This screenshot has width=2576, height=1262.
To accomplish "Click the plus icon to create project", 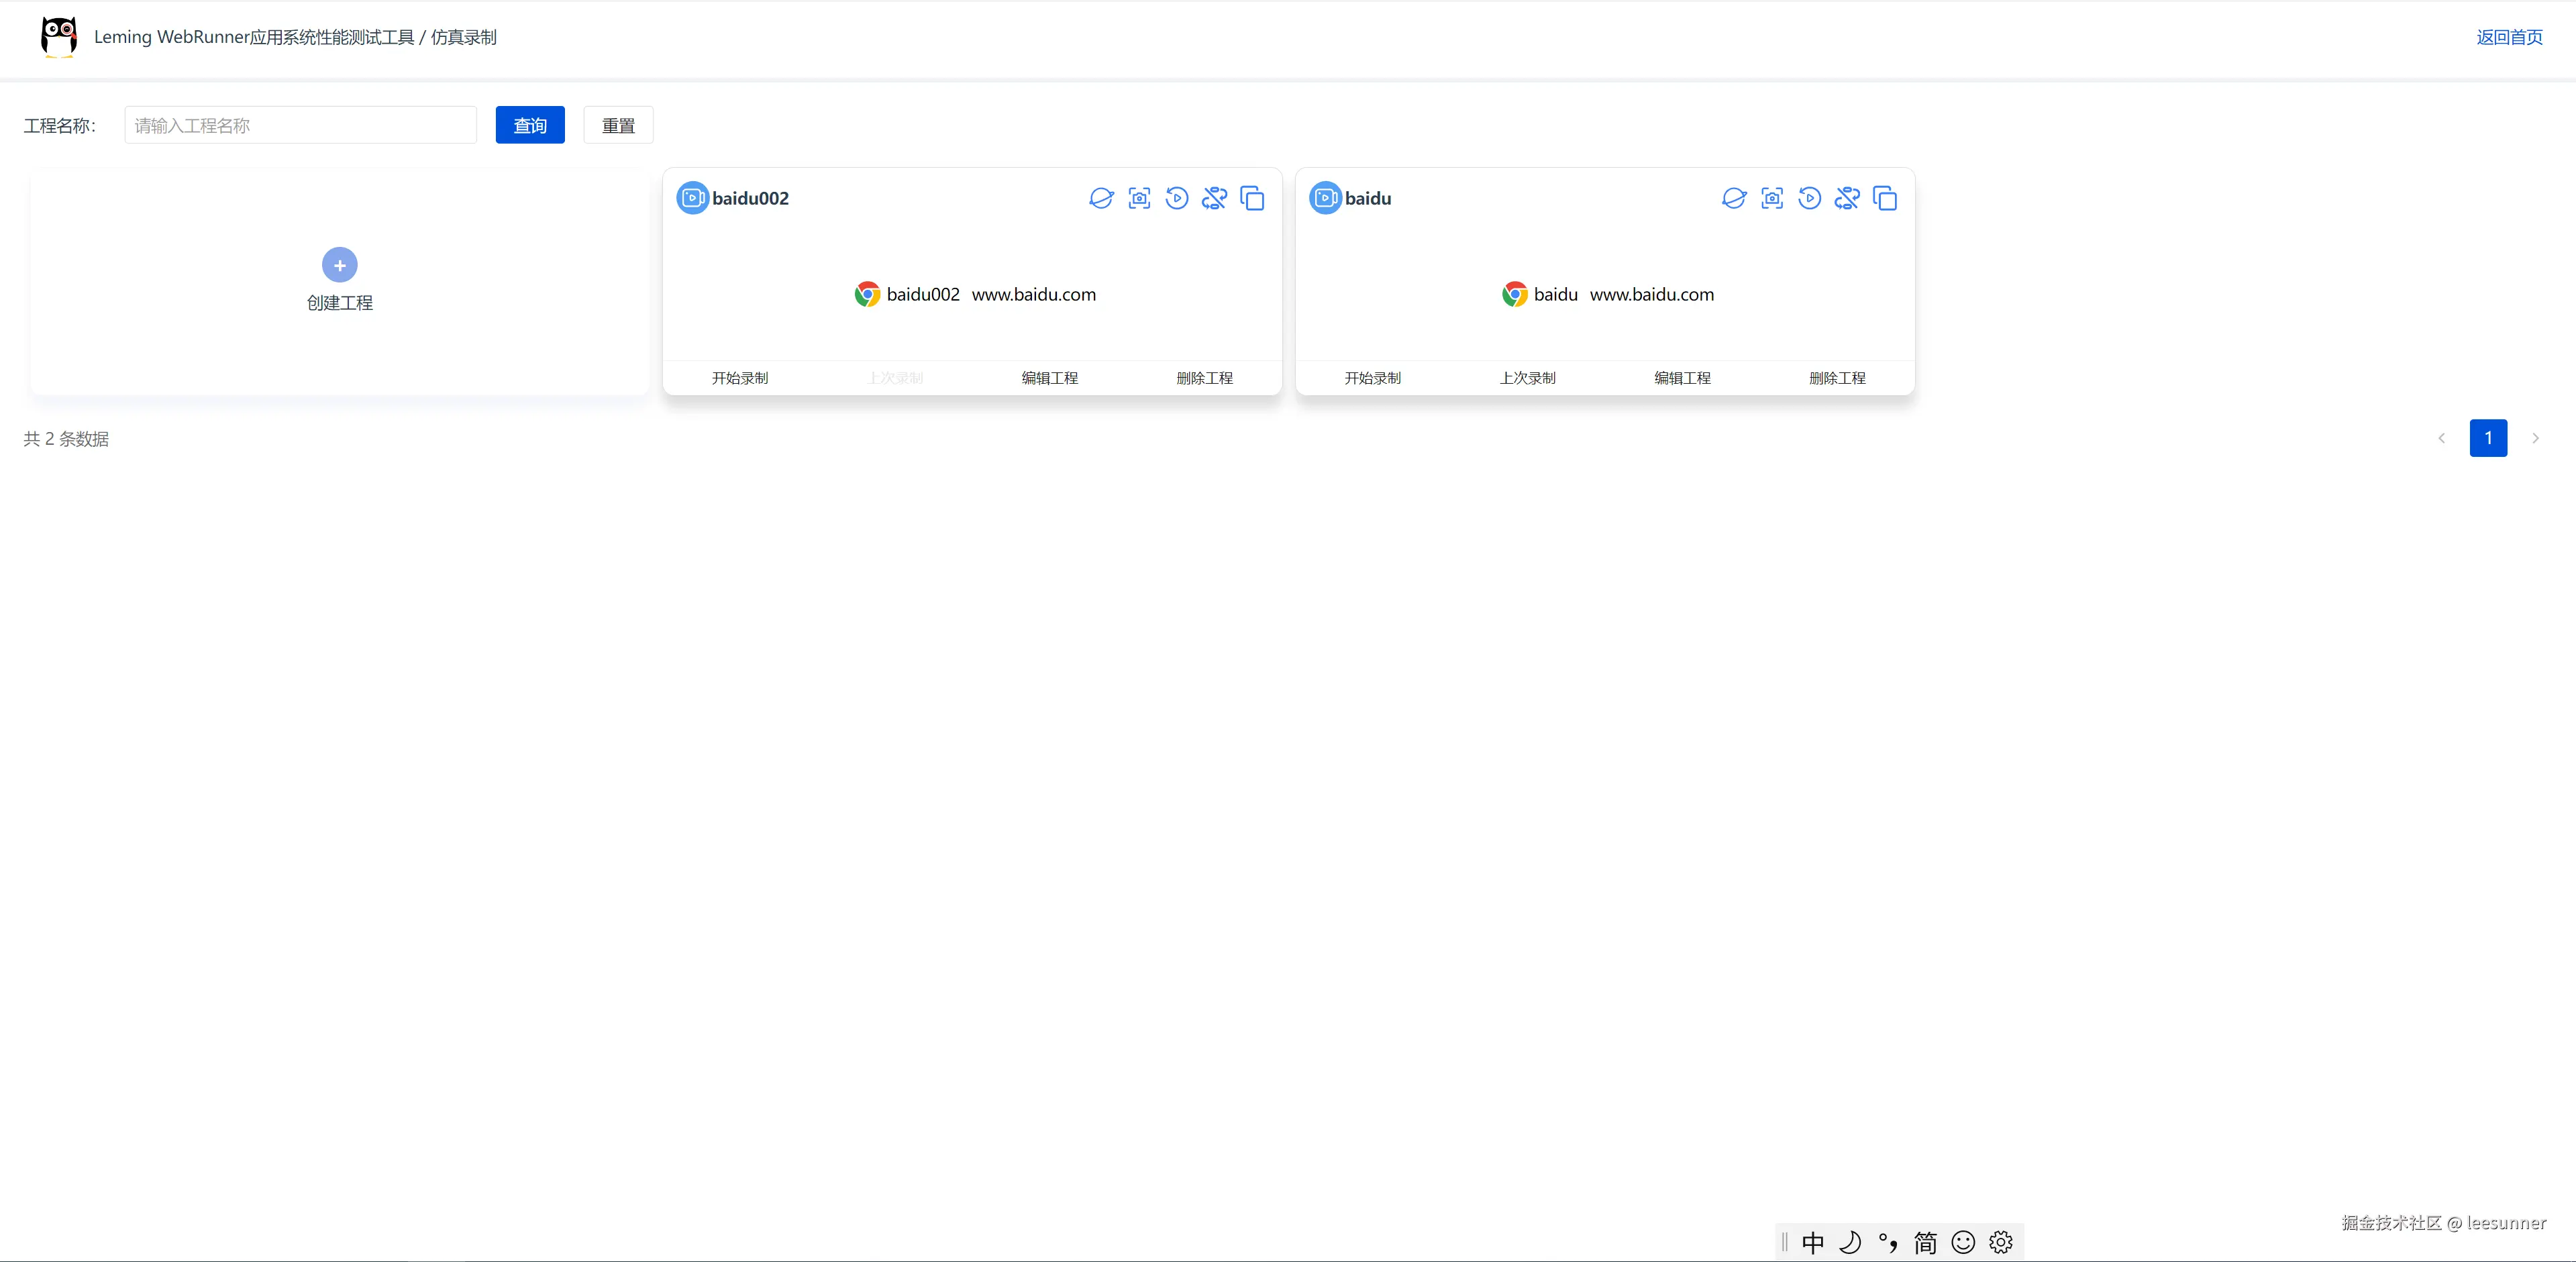I will 340,265.
